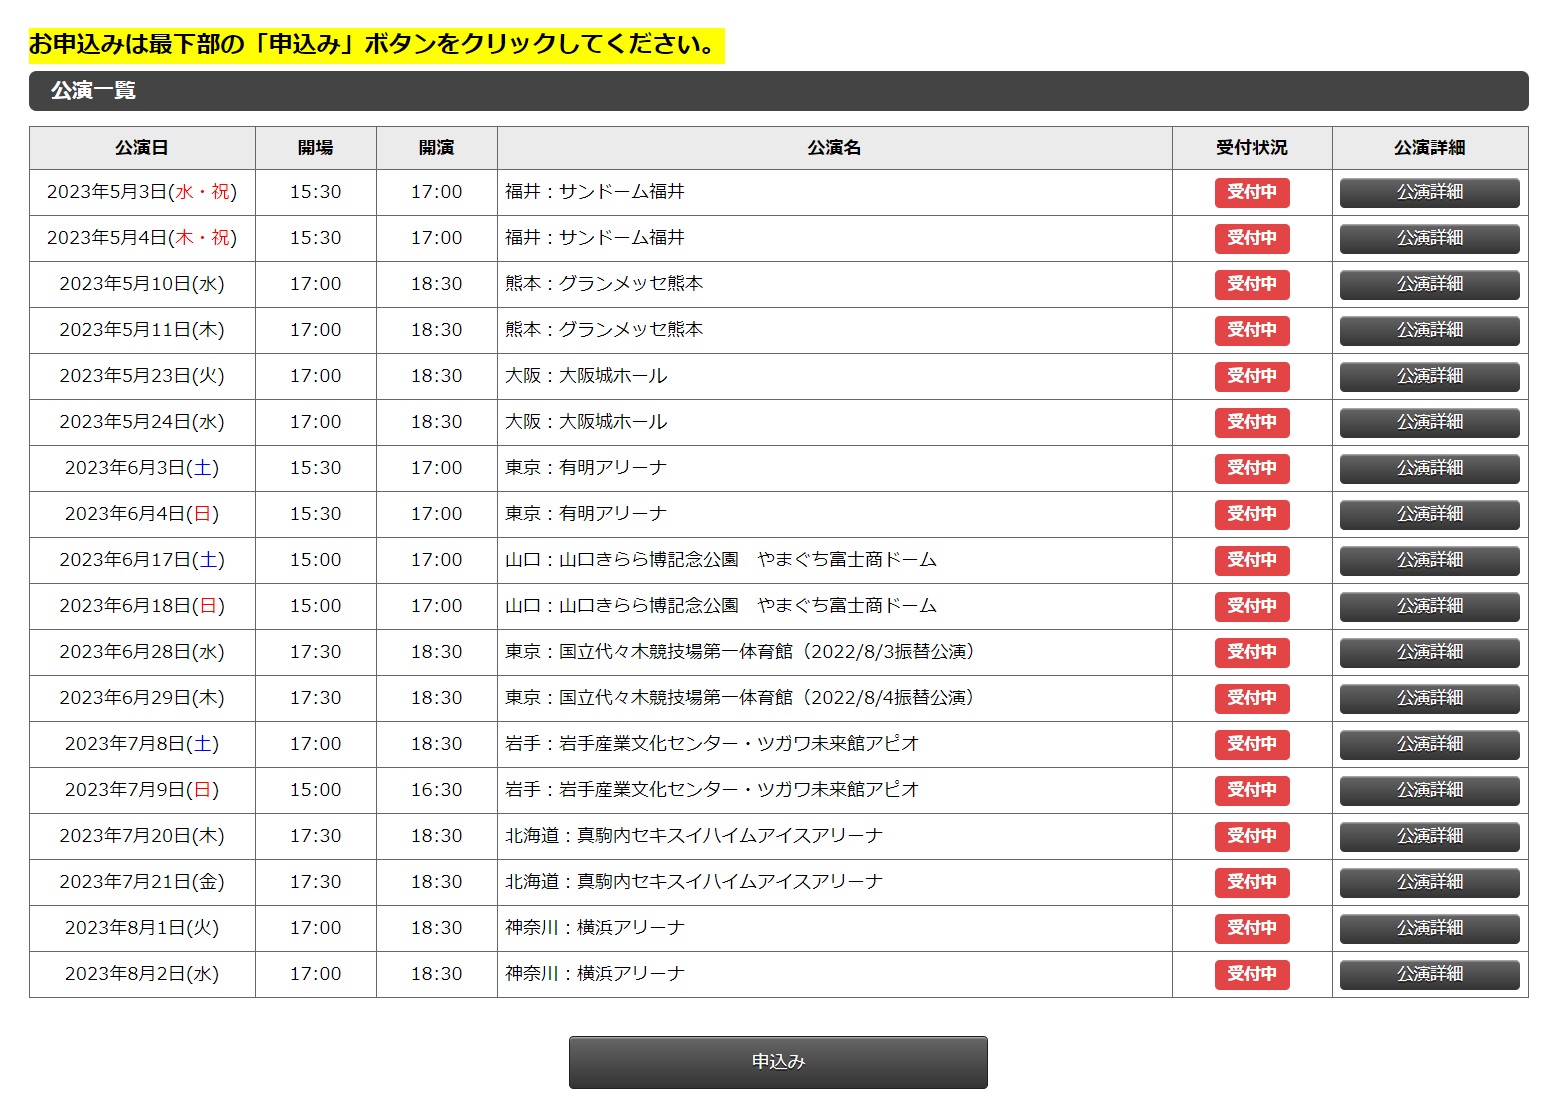
Task: Click venue 熊本：グランメッセ熊本 in 5月11日 row
Action: [x=604, y=330]
